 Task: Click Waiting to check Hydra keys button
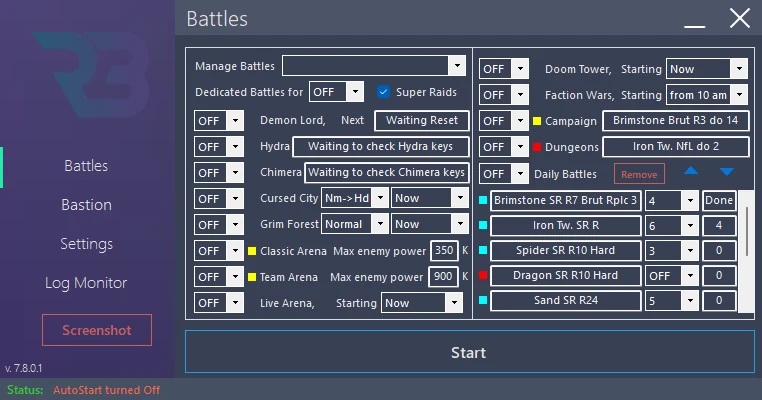click(381, 147)
